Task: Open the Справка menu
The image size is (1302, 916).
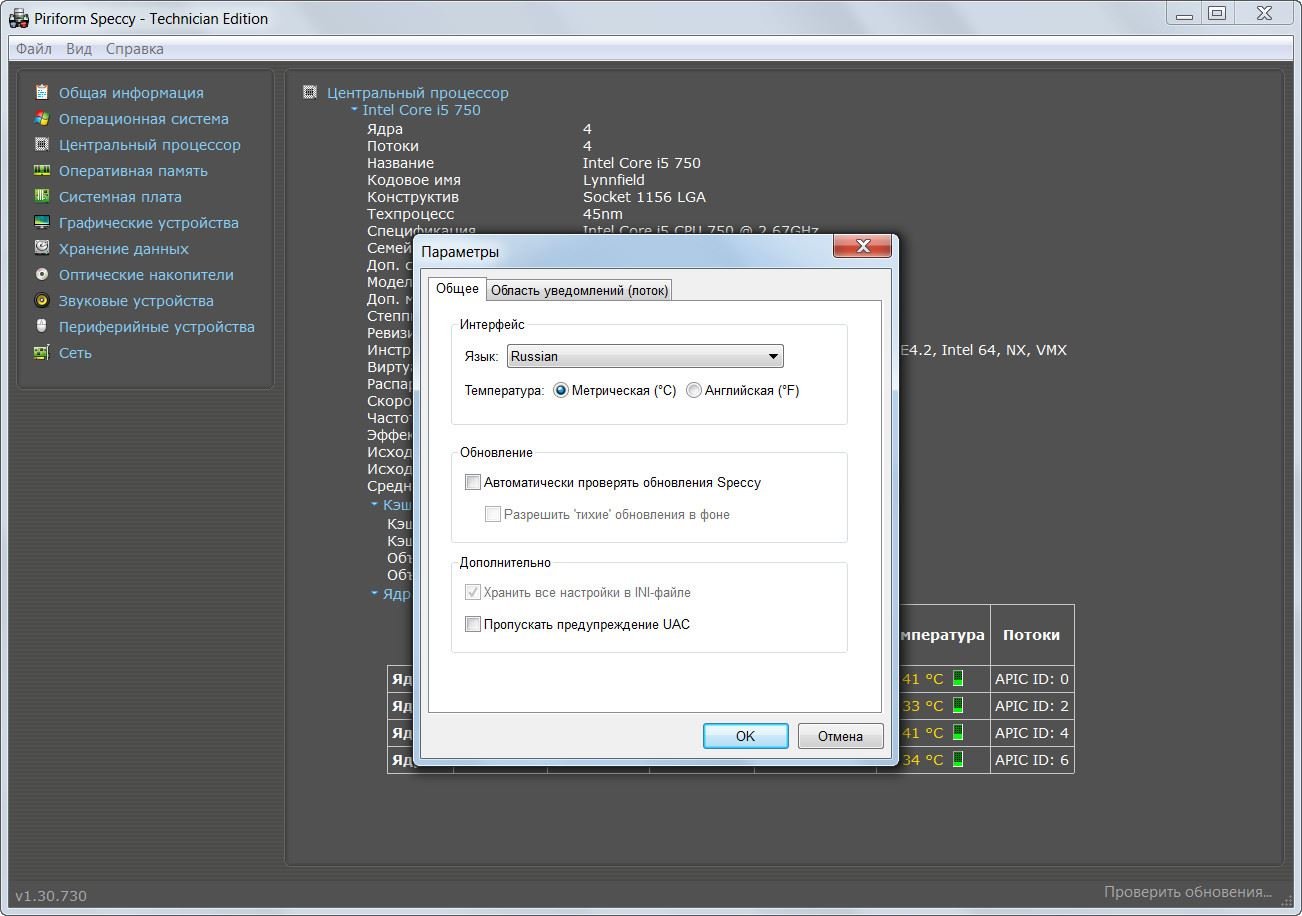Action: click(x=134, y=49)
